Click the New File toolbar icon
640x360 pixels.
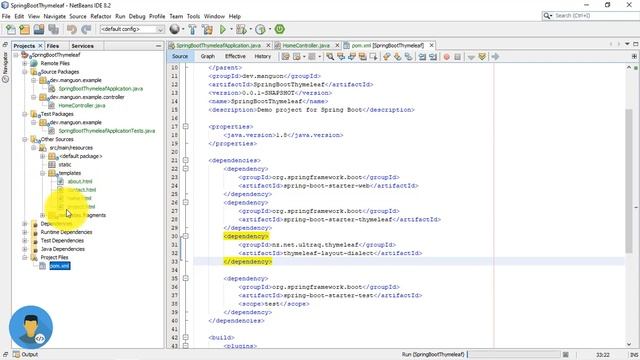click(11, 29)
